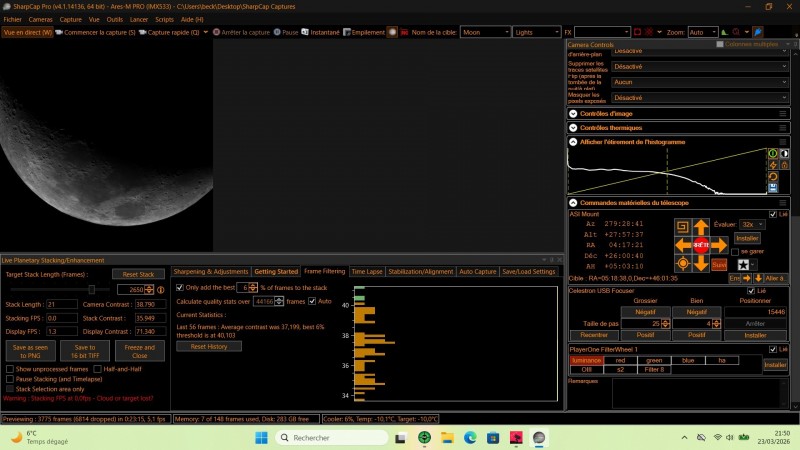The height and width of the screenshot is (450, 800).
Task: Uncheck Only add the best frames checkbox
Action: [180, 288]
